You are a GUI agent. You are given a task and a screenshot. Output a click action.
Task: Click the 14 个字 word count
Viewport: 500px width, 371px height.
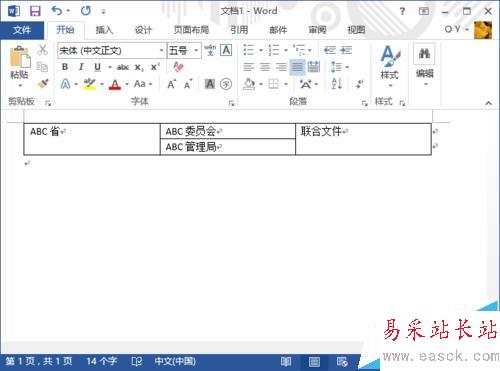pyautogui.click(x=102, y=361)
